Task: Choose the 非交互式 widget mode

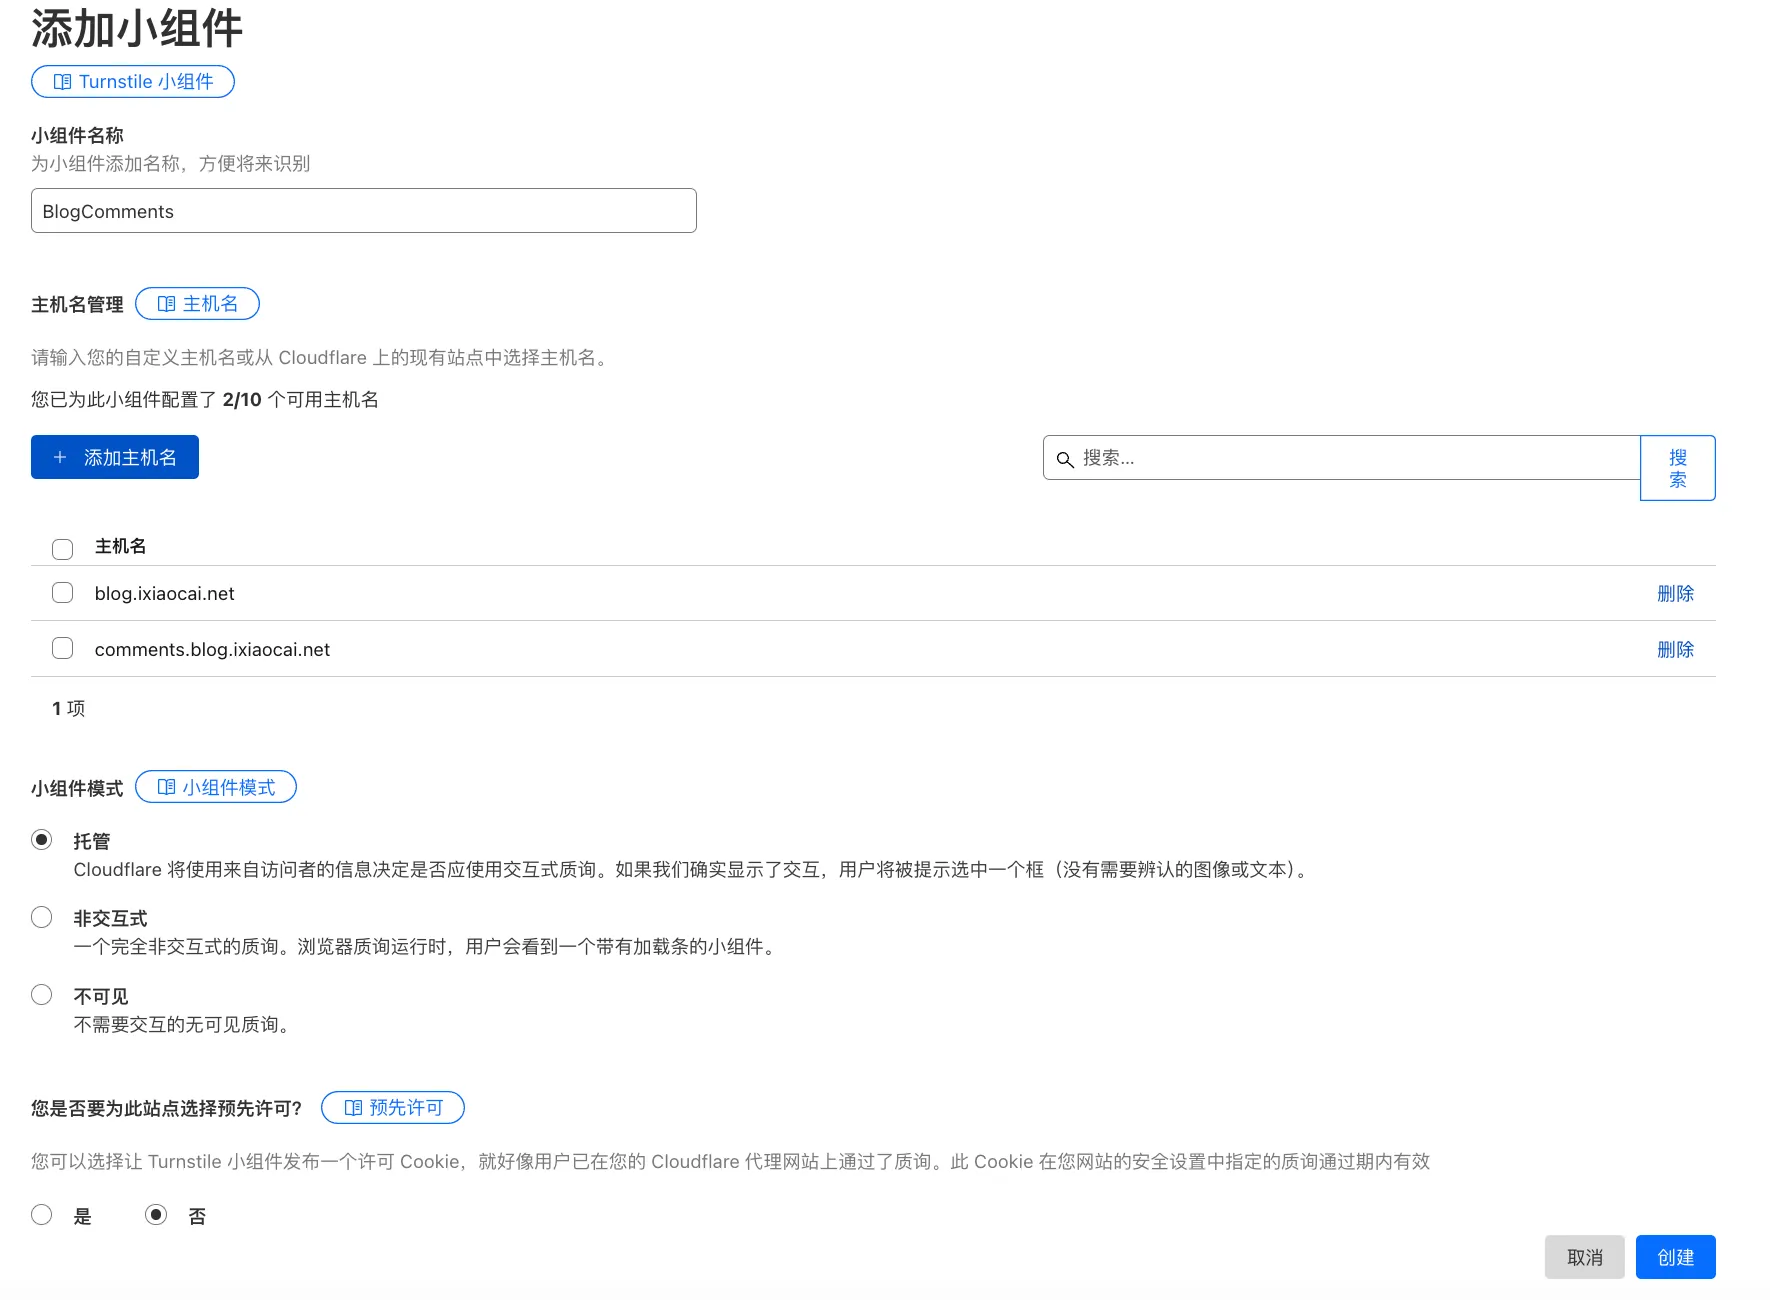Action: [42, 917]
